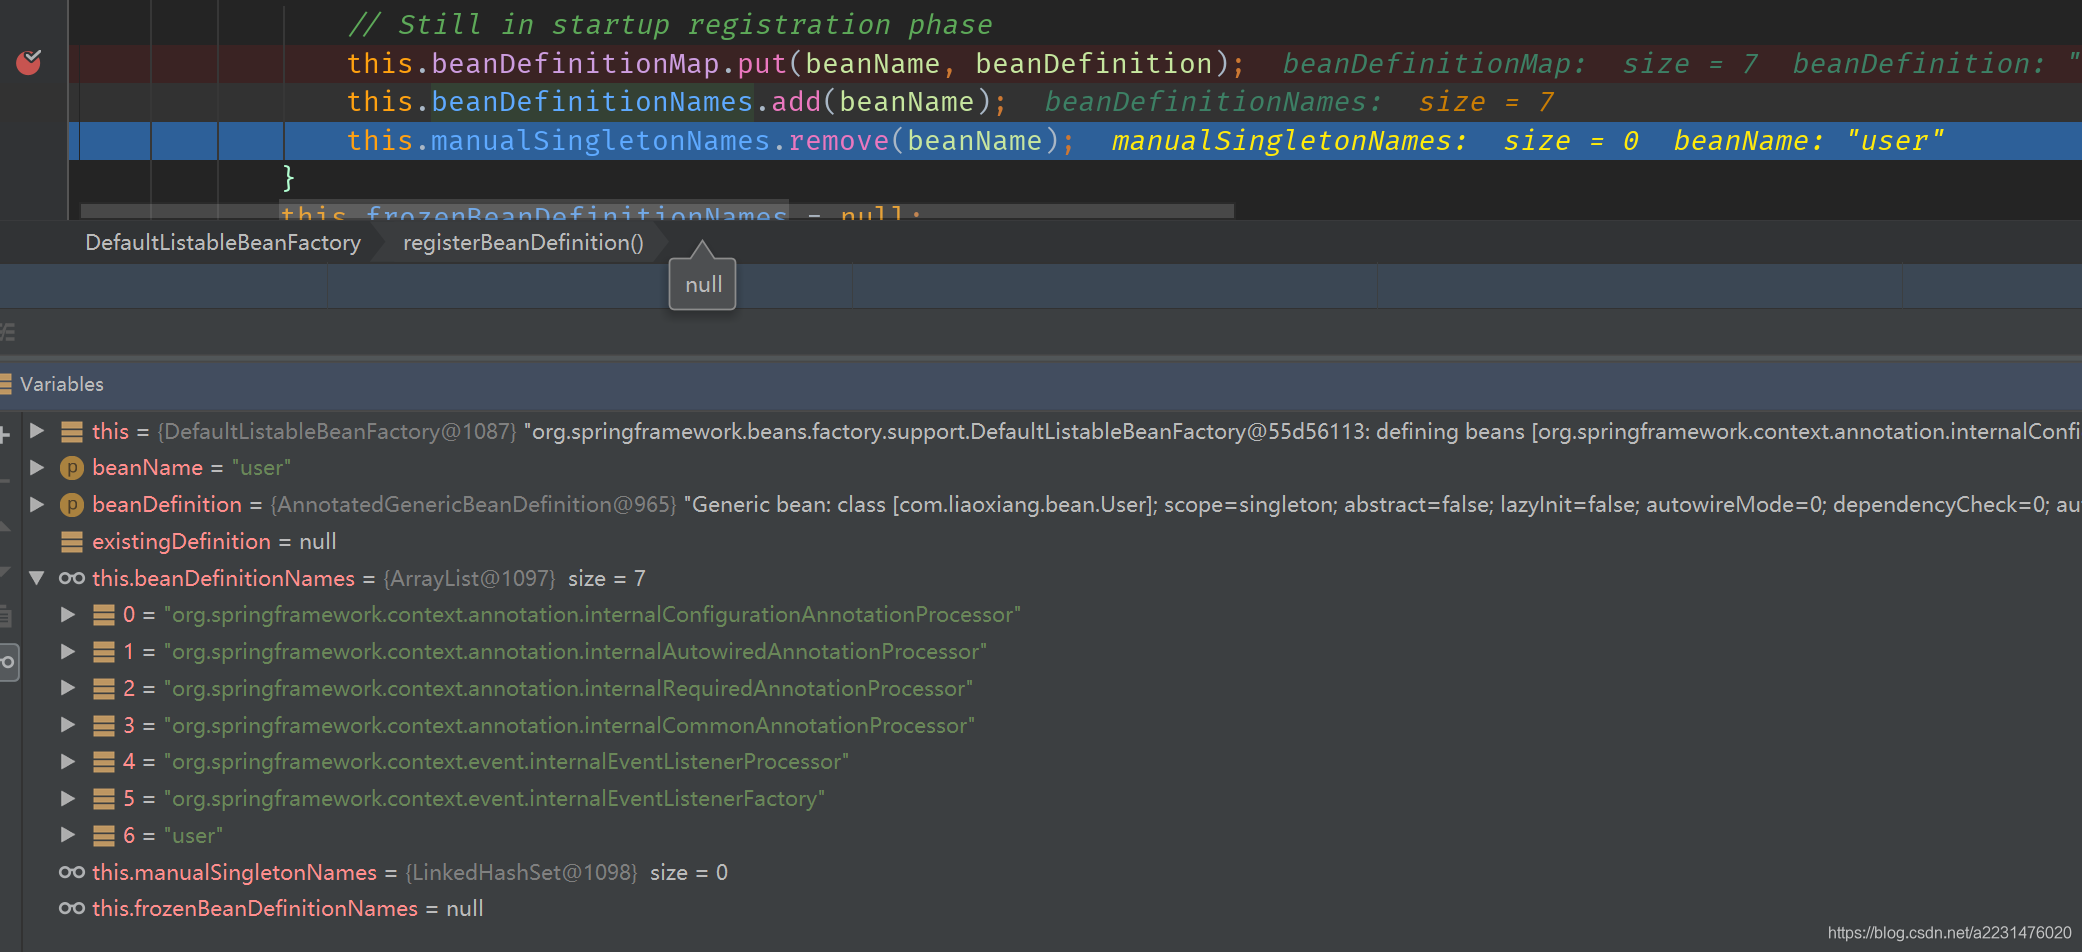Click the LinkedHashSet@1098 size = 0 value
Screen dimensions: 2082x952
(x=566, y=872)
